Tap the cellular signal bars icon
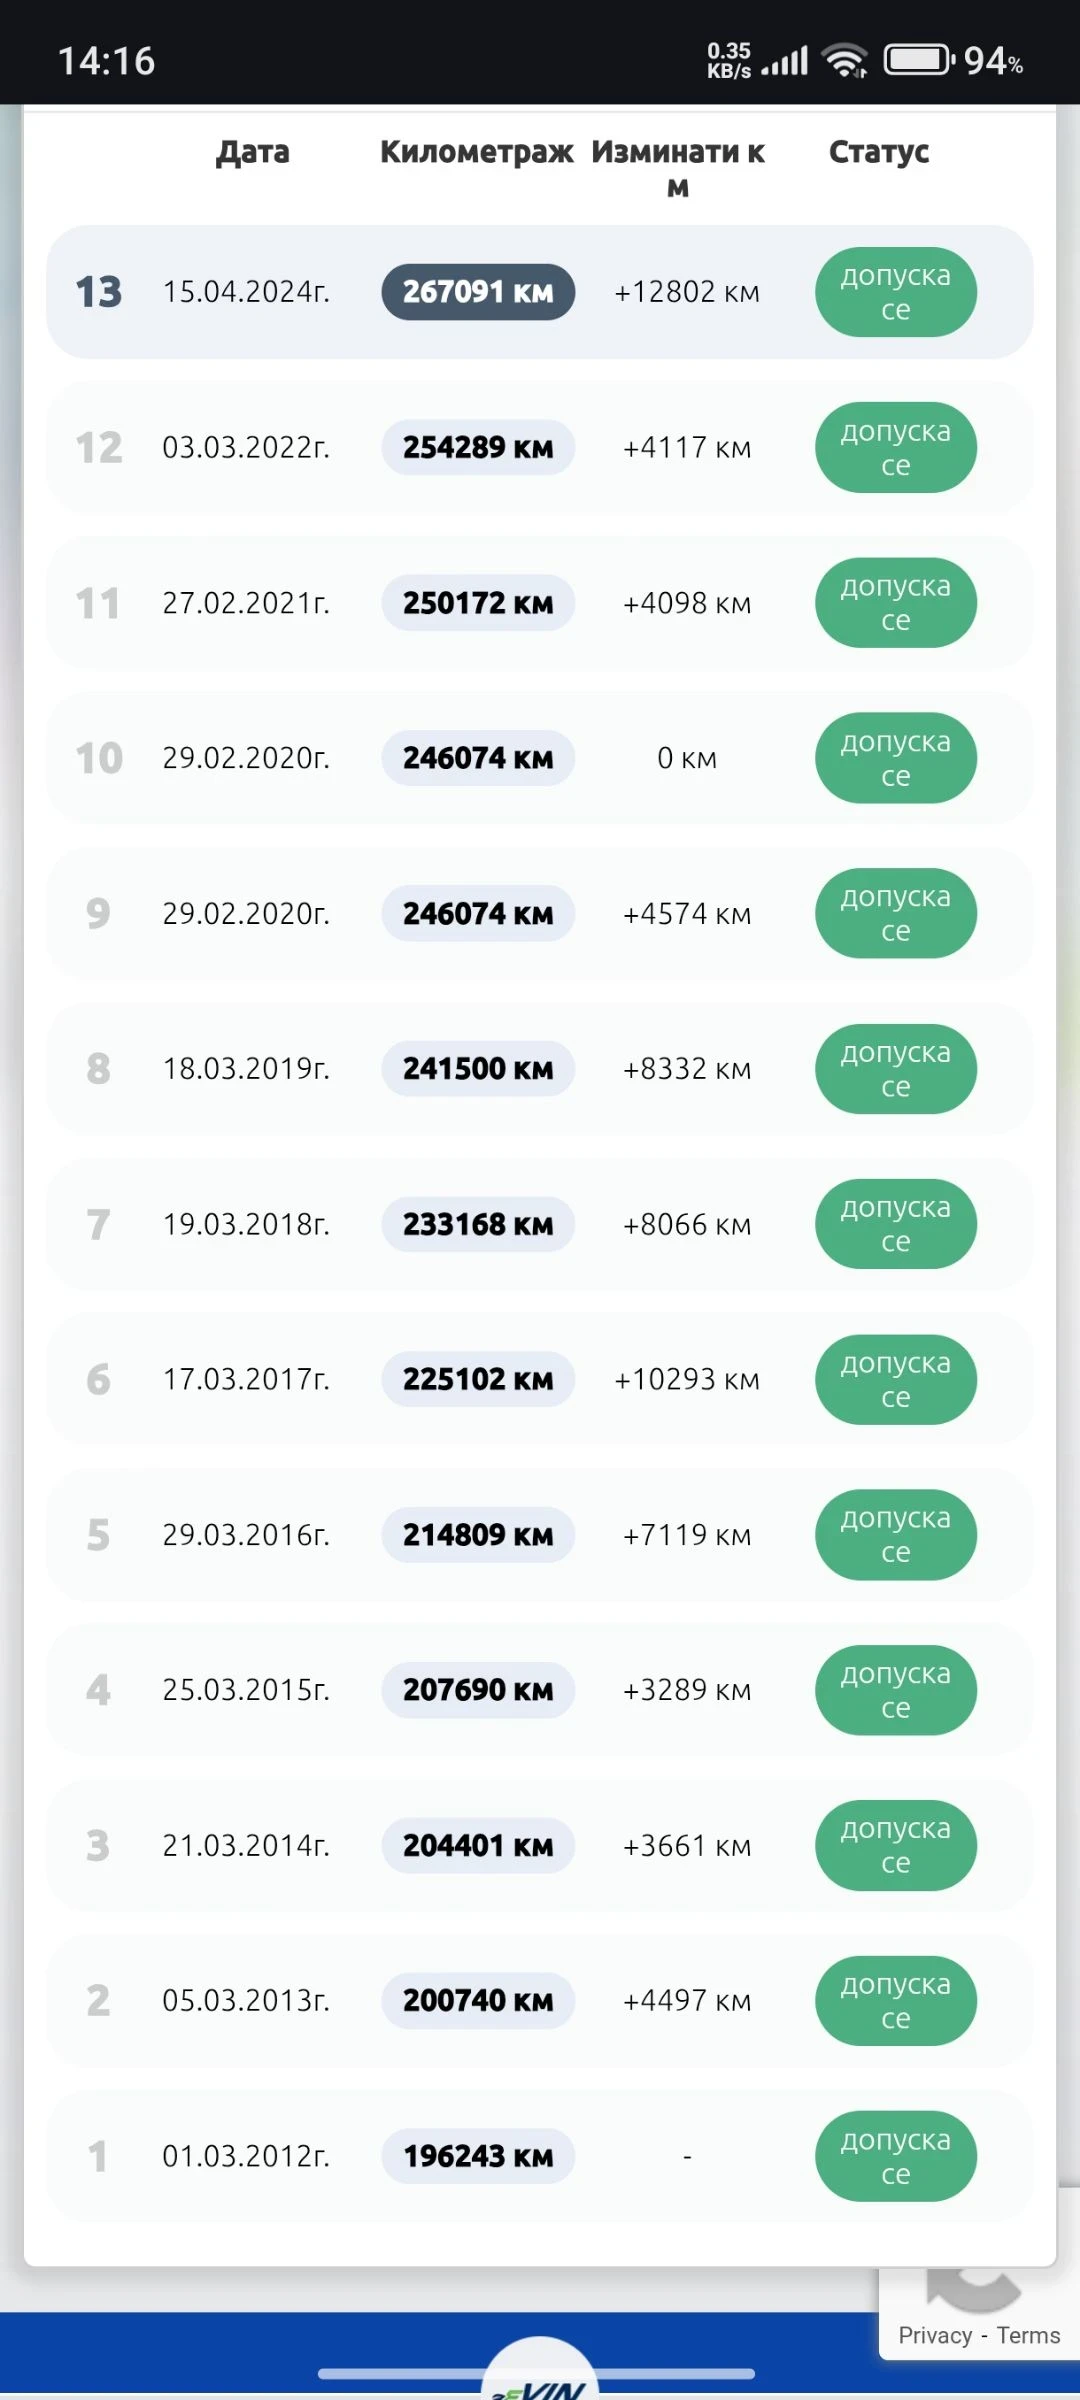1080x2400 pixels. coord(785,61)
